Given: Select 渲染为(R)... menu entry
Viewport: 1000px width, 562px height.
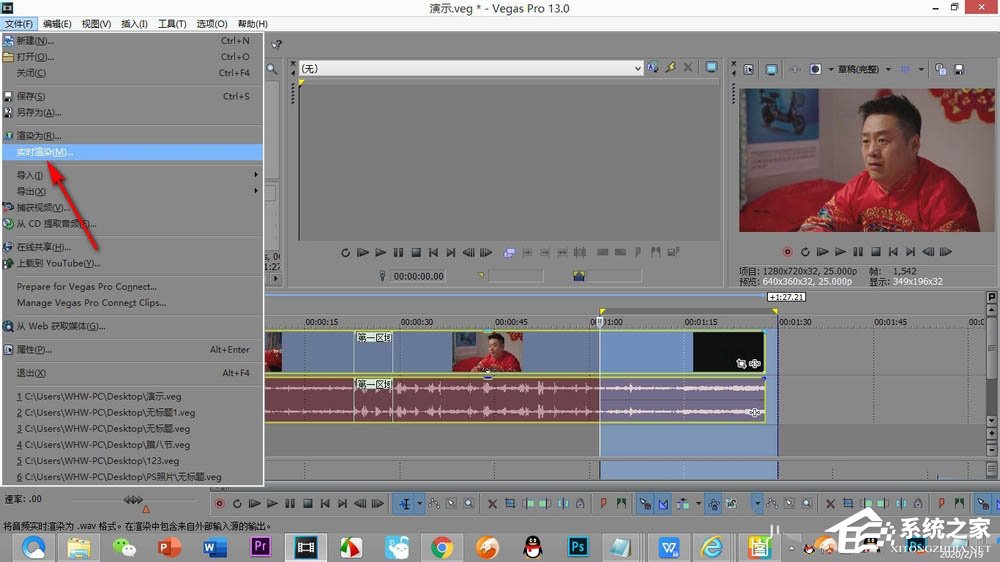Looking at the screenshot, I should click(133, 136).
